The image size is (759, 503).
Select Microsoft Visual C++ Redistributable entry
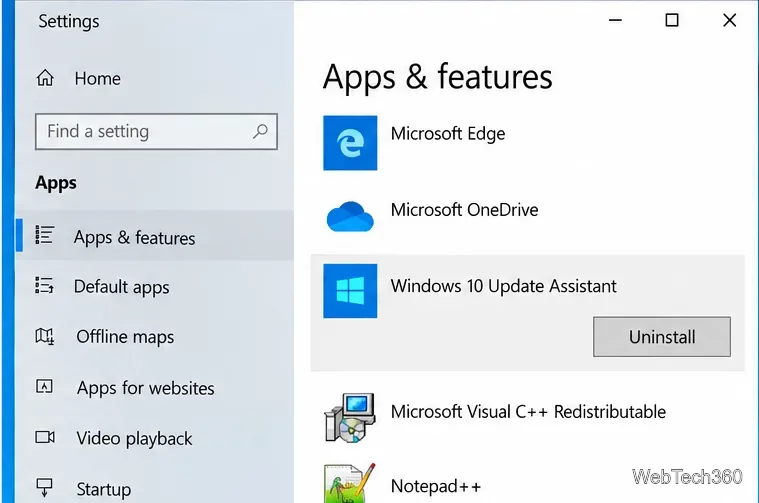pyautogui.click(x=528, y=412)
